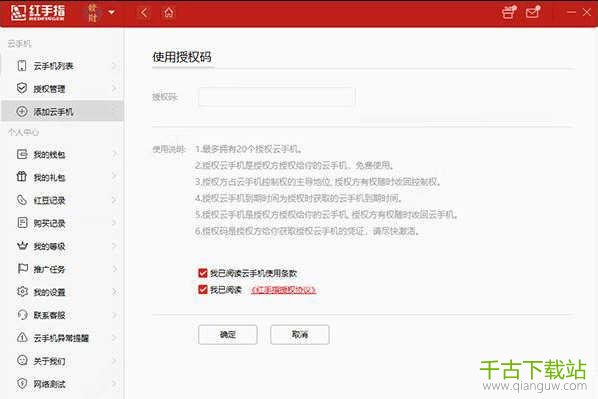
Task: Click the wallet icon beside 我的钱包
Action: 22,154
